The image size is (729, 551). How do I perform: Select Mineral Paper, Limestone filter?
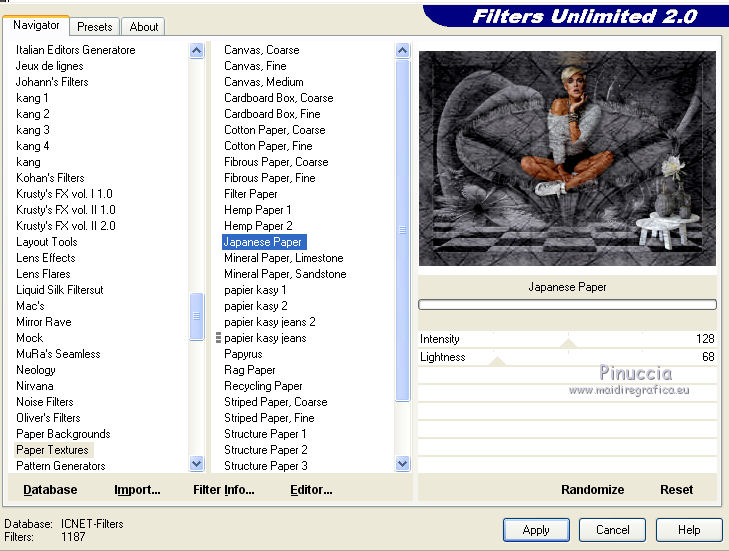coord(284,258)
